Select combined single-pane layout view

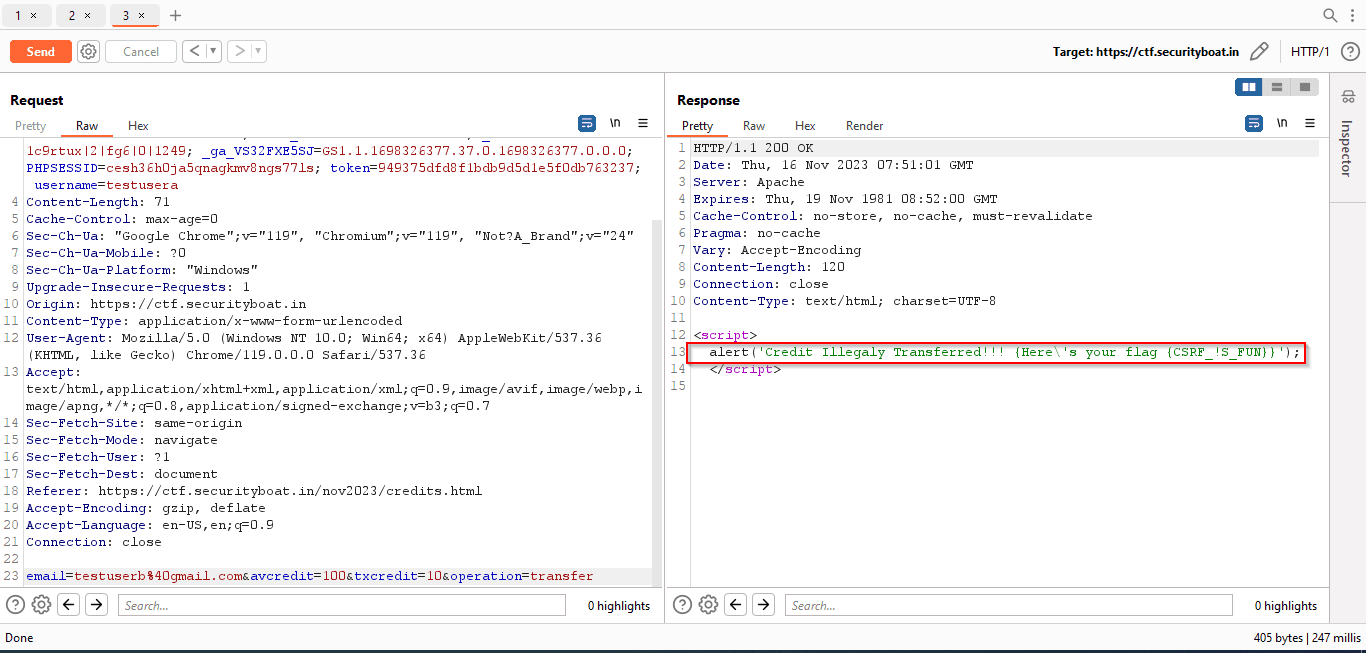(1304, 87)
